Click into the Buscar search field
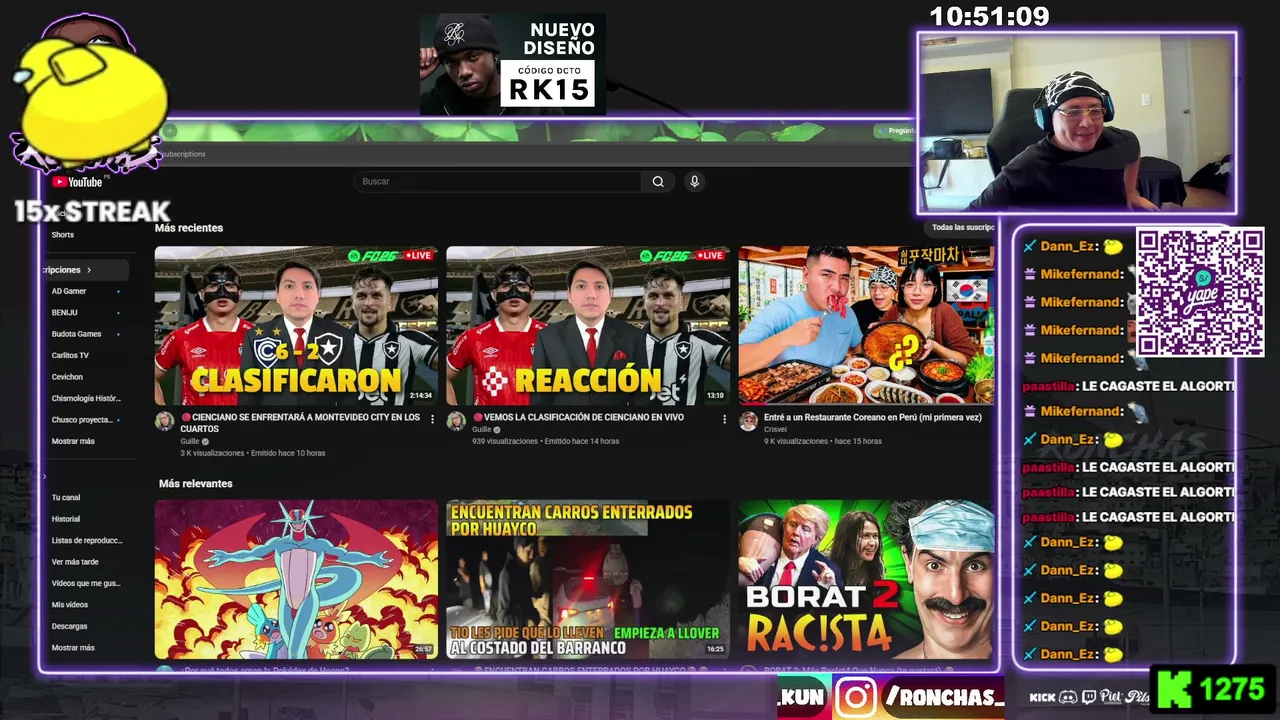The image size is (1280, 720). click(497, 181)
